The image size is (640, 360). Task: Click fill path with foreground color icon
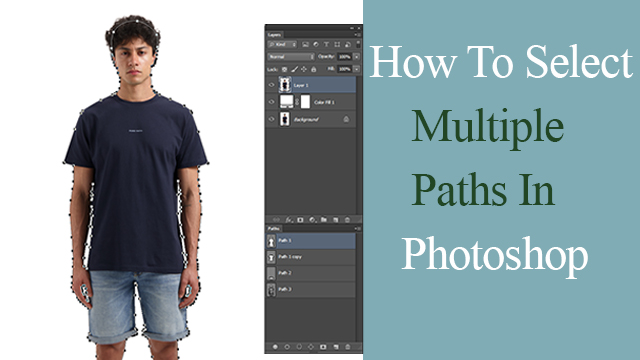tap(275, 347)
